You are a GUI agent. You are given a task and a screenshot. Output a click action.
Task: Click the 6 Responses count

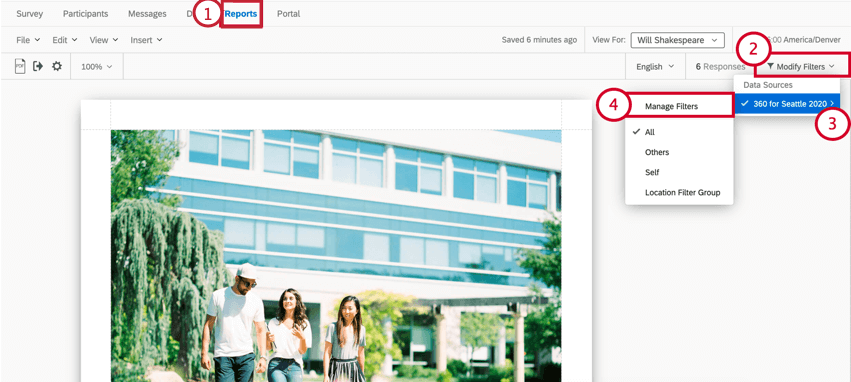coord(720,67)
